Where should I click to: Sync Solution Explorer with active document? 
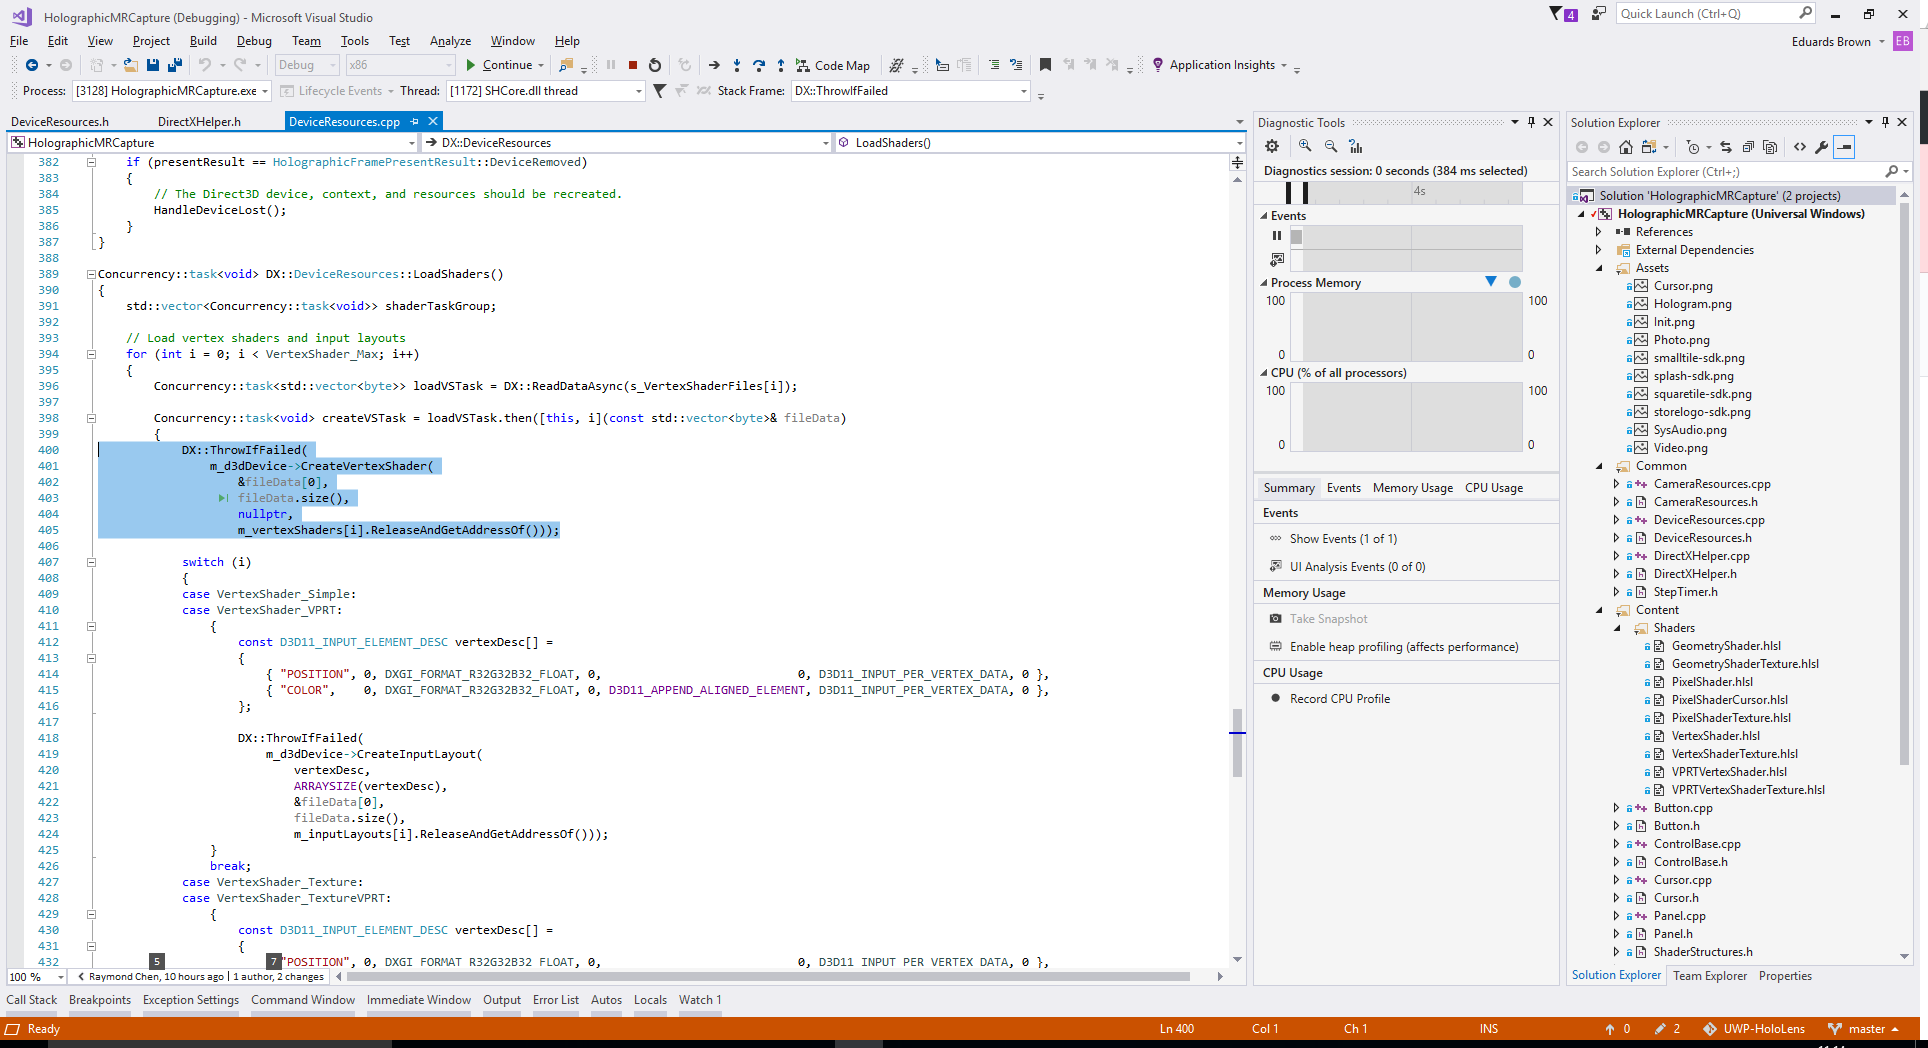pos(1727,147)
